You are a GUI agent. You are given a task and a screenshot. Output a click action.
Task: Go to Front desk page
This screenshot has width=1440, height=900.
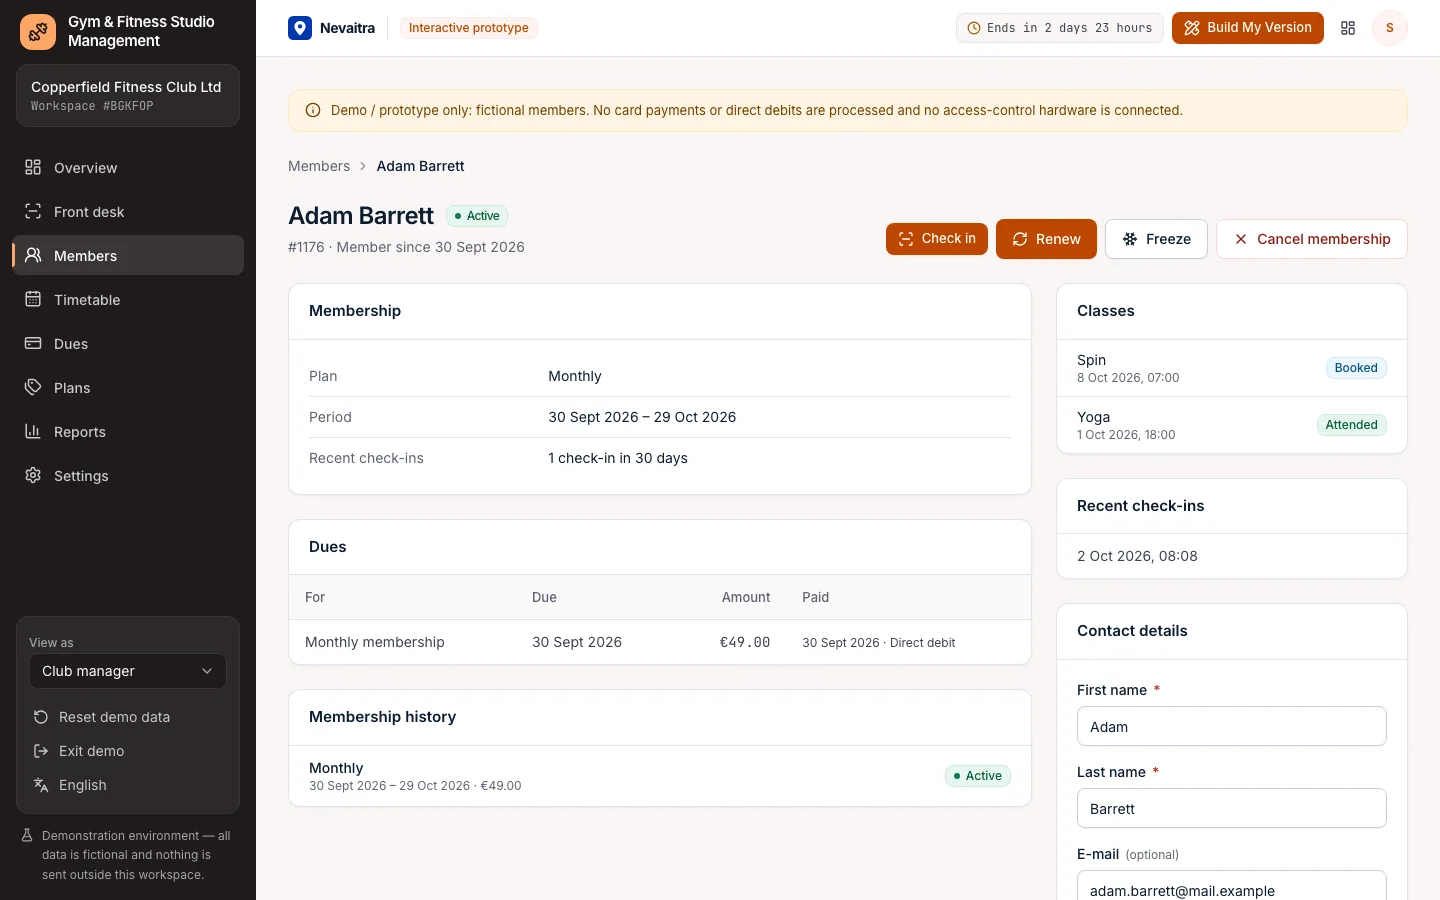[128, 212]
